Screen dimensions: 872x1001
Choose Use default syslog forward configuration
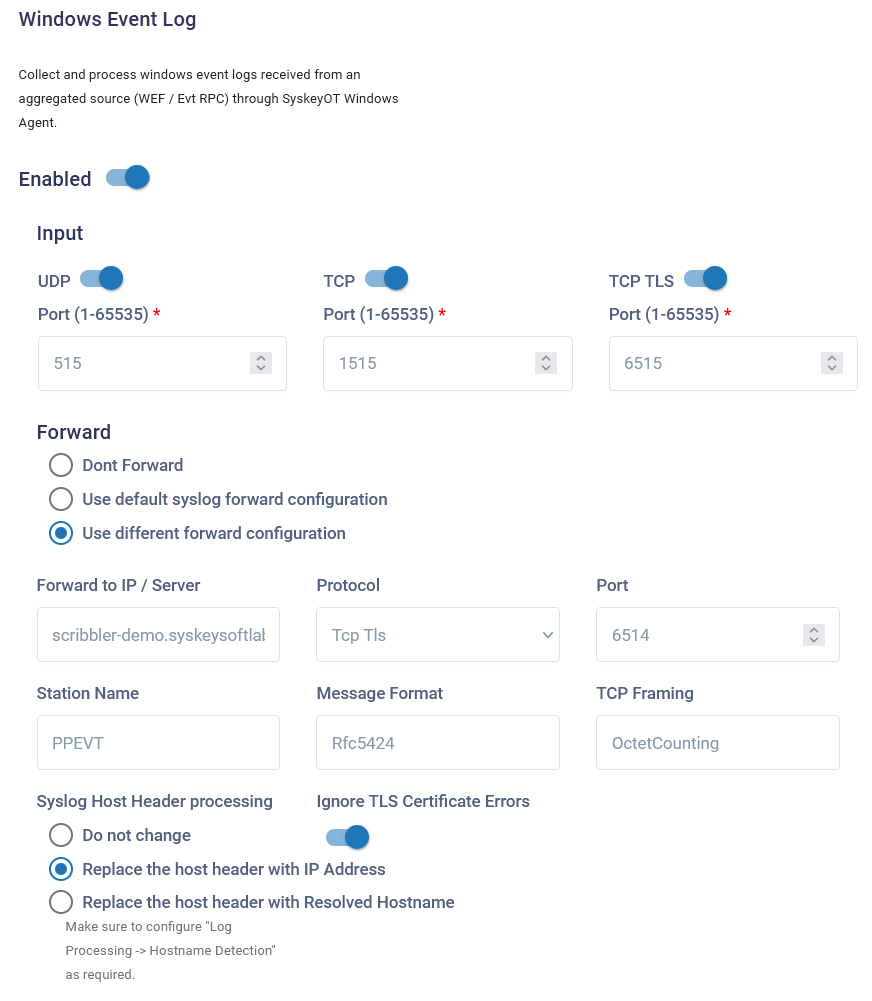pyautogui.click(x=61, y=499)
